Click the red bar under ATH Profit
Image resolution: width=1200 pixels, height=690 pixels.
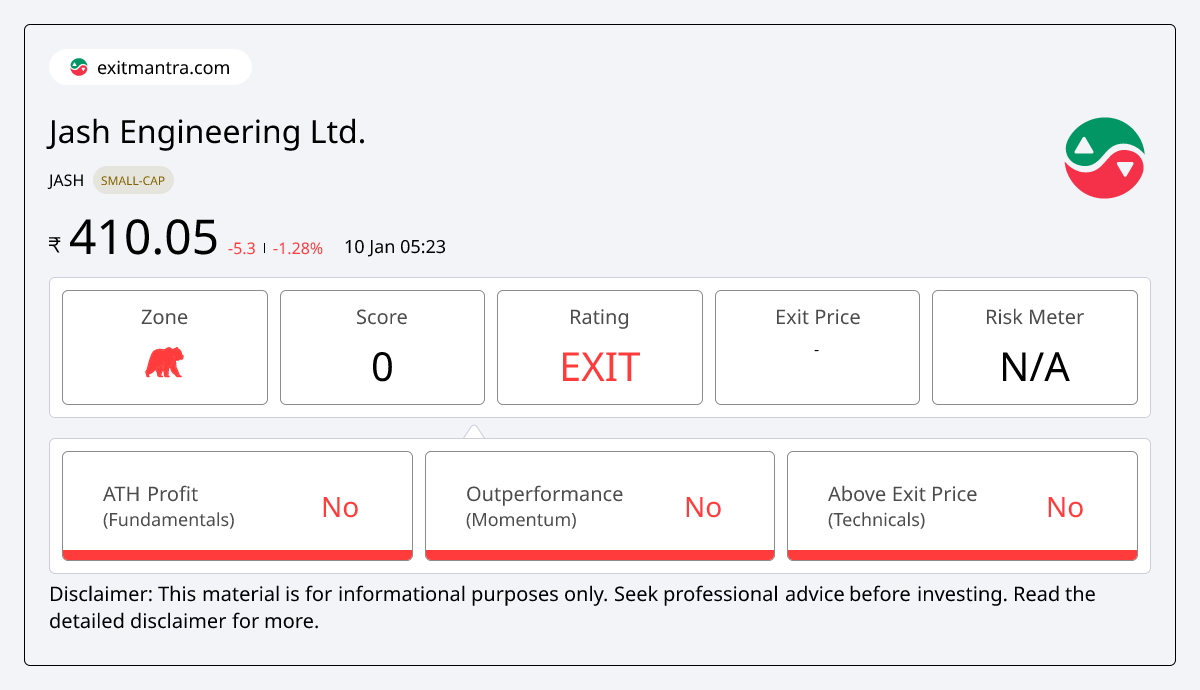click(x=237, y=555)
